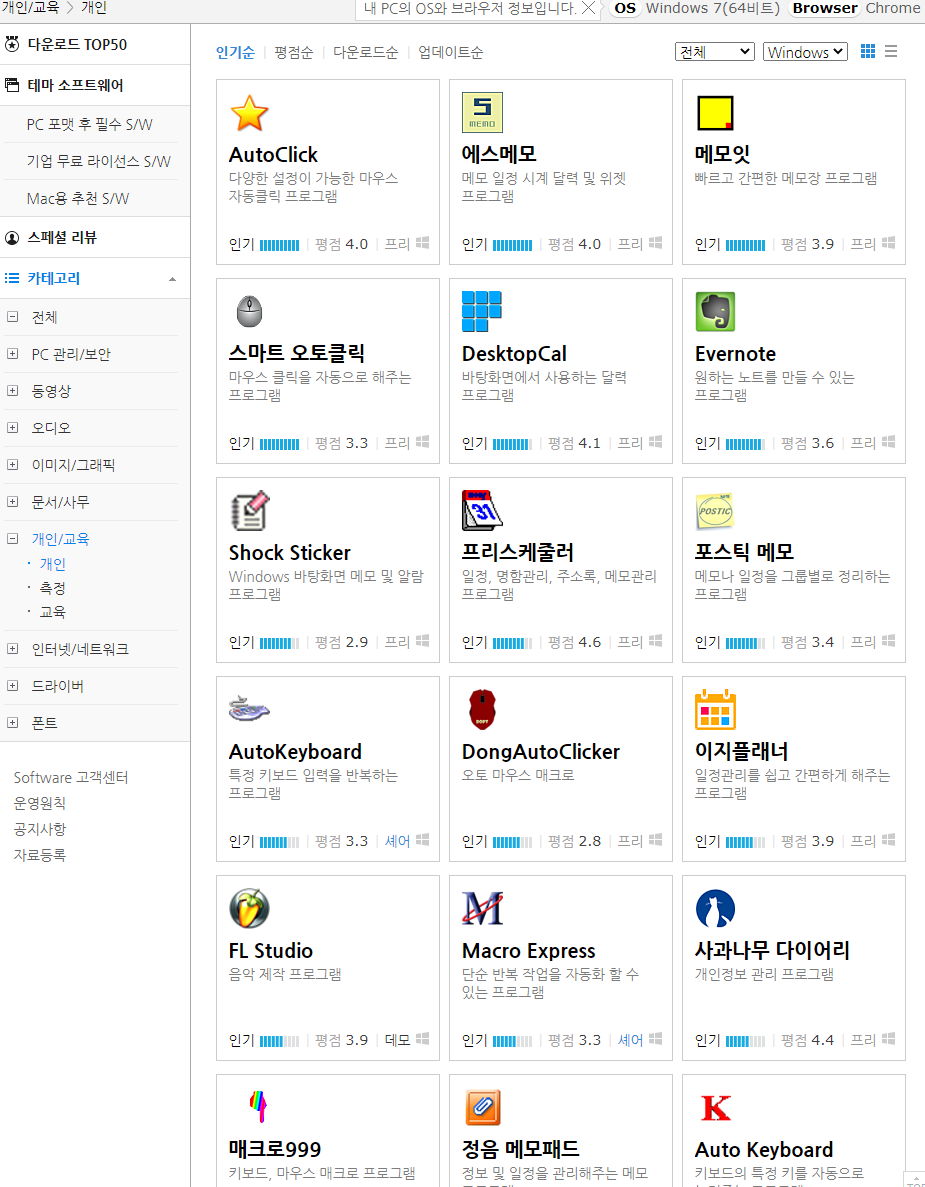The image size is (925, 1187).
Task: Open the 스마트 오토클릭 mouse icon
Action: 249,311
